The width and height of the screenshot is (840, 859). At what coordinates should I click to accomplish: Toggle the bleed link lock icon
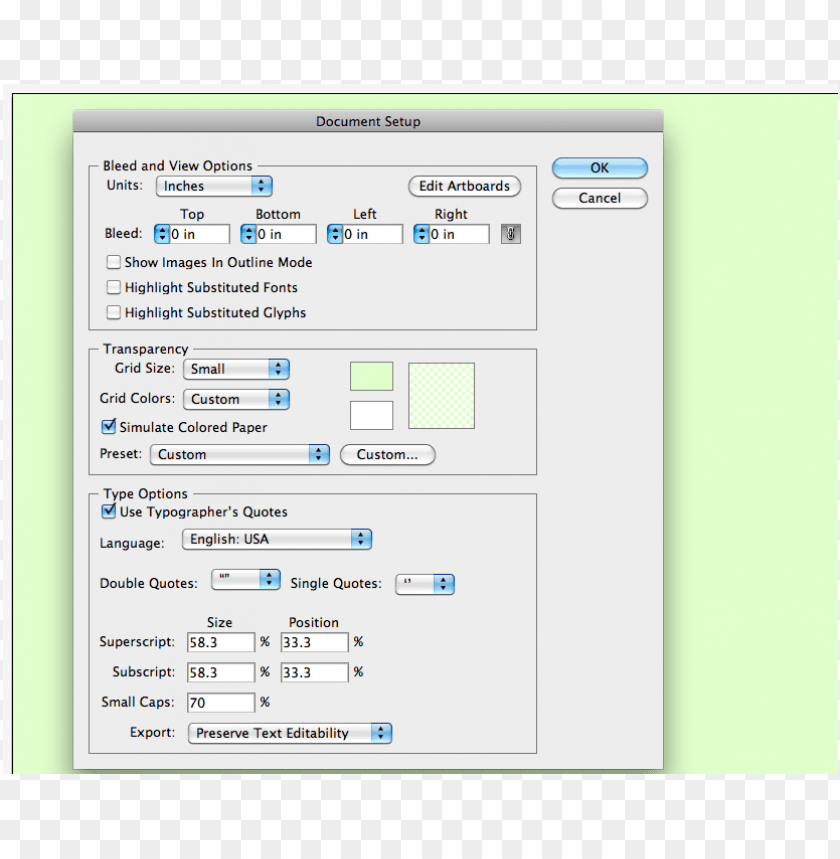click(x=510, y=234)
